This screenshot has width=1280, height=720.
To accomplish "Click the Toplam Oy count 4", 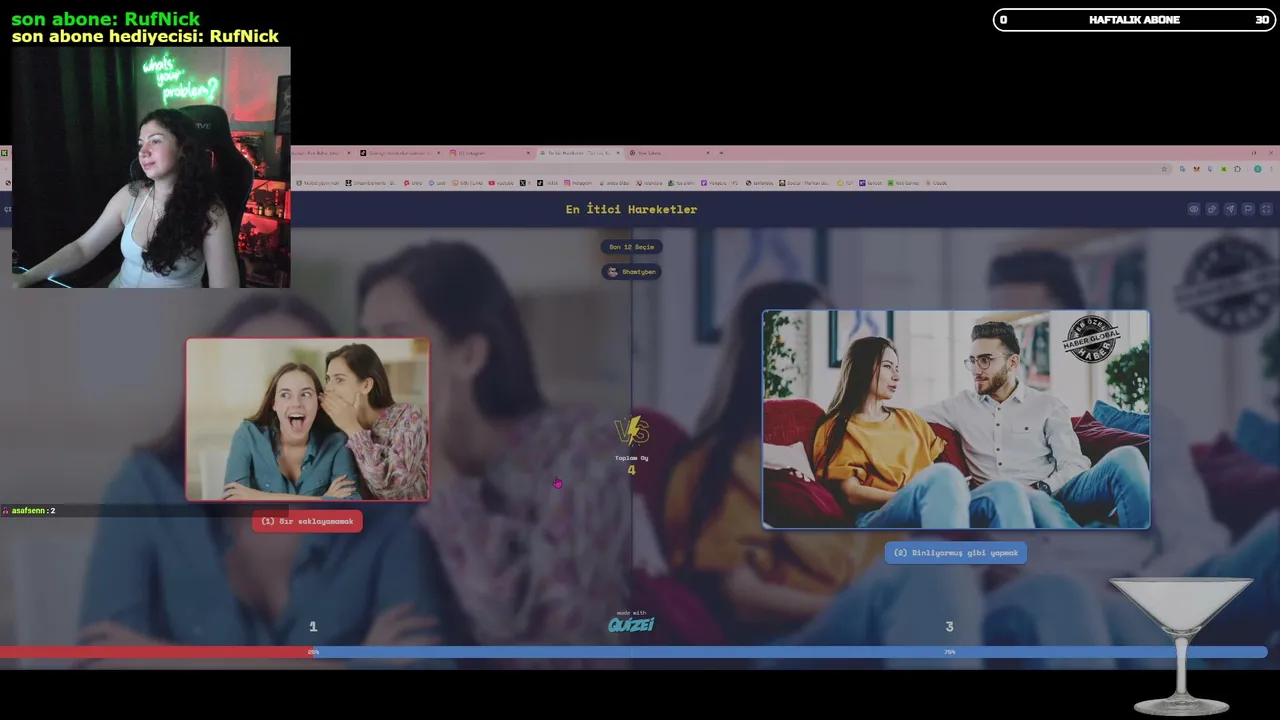I will tap(631, 470).
